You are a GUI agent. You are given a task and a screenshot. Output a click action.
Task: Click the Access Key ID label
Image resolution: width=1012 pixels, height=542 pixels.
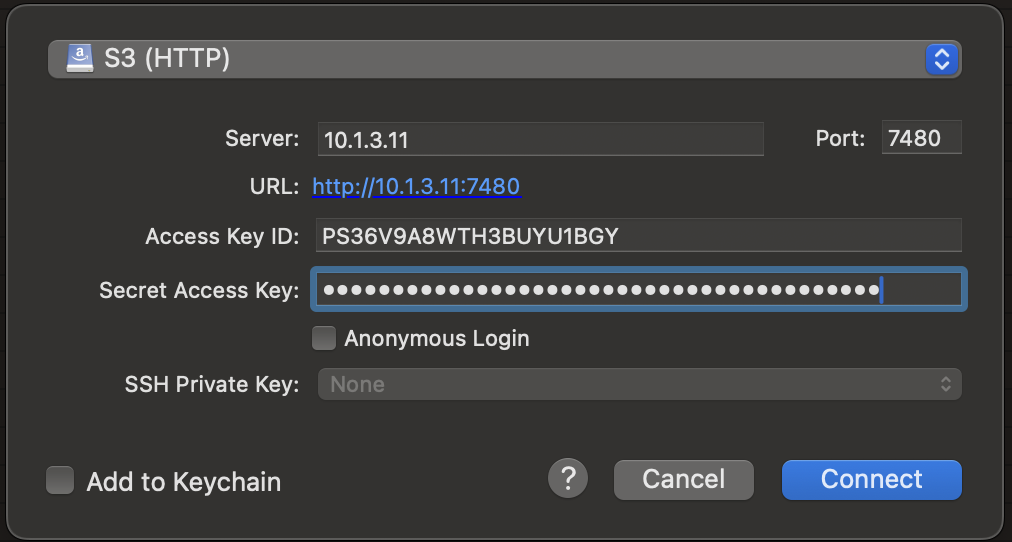coord(222,236)
